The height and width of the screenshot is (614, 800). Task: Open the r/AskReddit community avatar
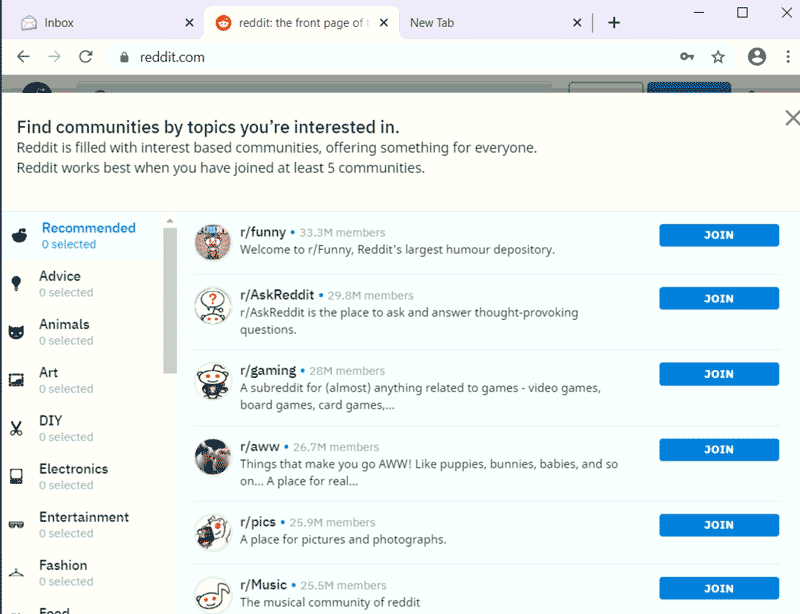213,305
